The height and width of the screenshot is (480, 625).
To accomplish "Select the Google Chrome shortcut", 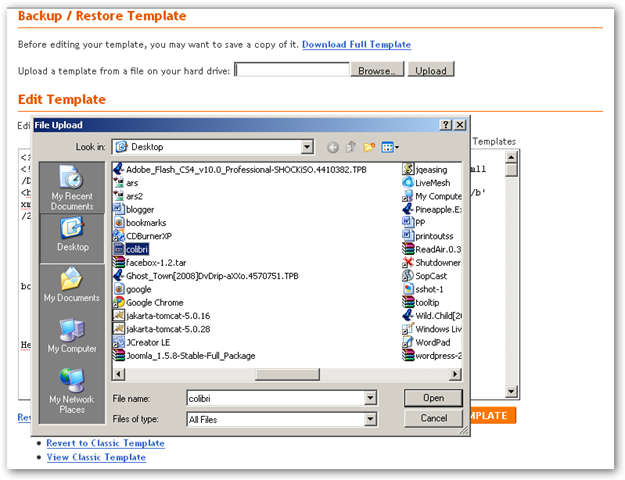I will tap(148, 303).
